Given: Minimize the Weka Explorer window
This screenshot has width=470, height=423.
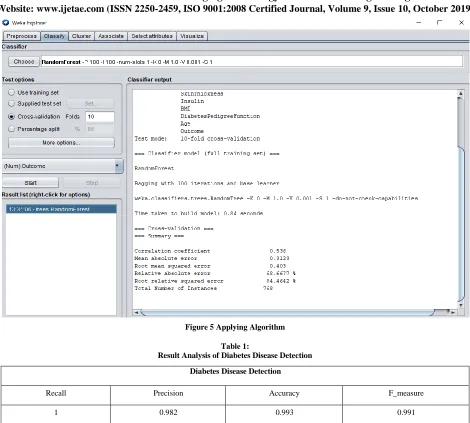Looking at the screenshot, I should 419,23.
